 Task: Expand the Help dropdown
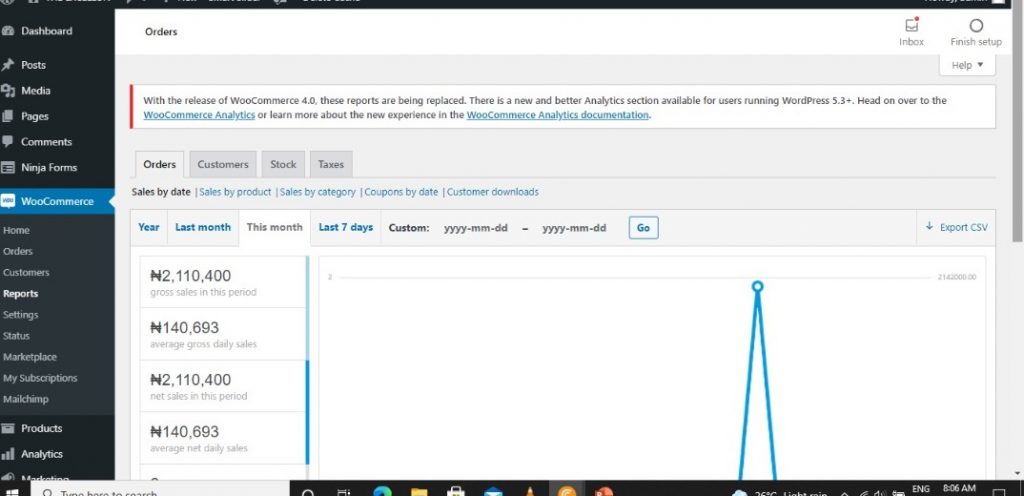967,65
